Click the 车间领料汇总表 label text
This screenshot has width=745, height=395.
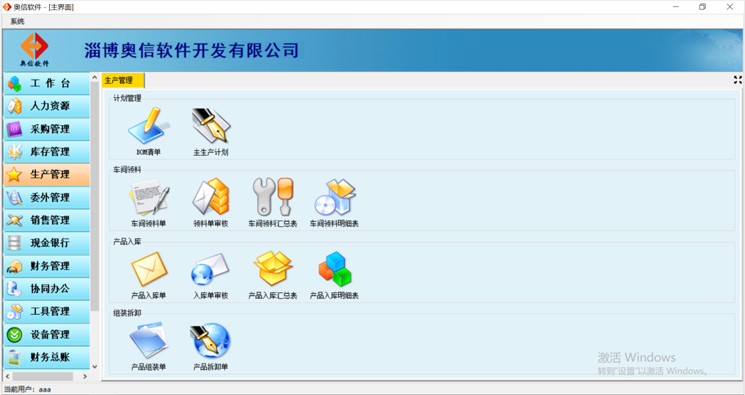(x=273, y=223)
